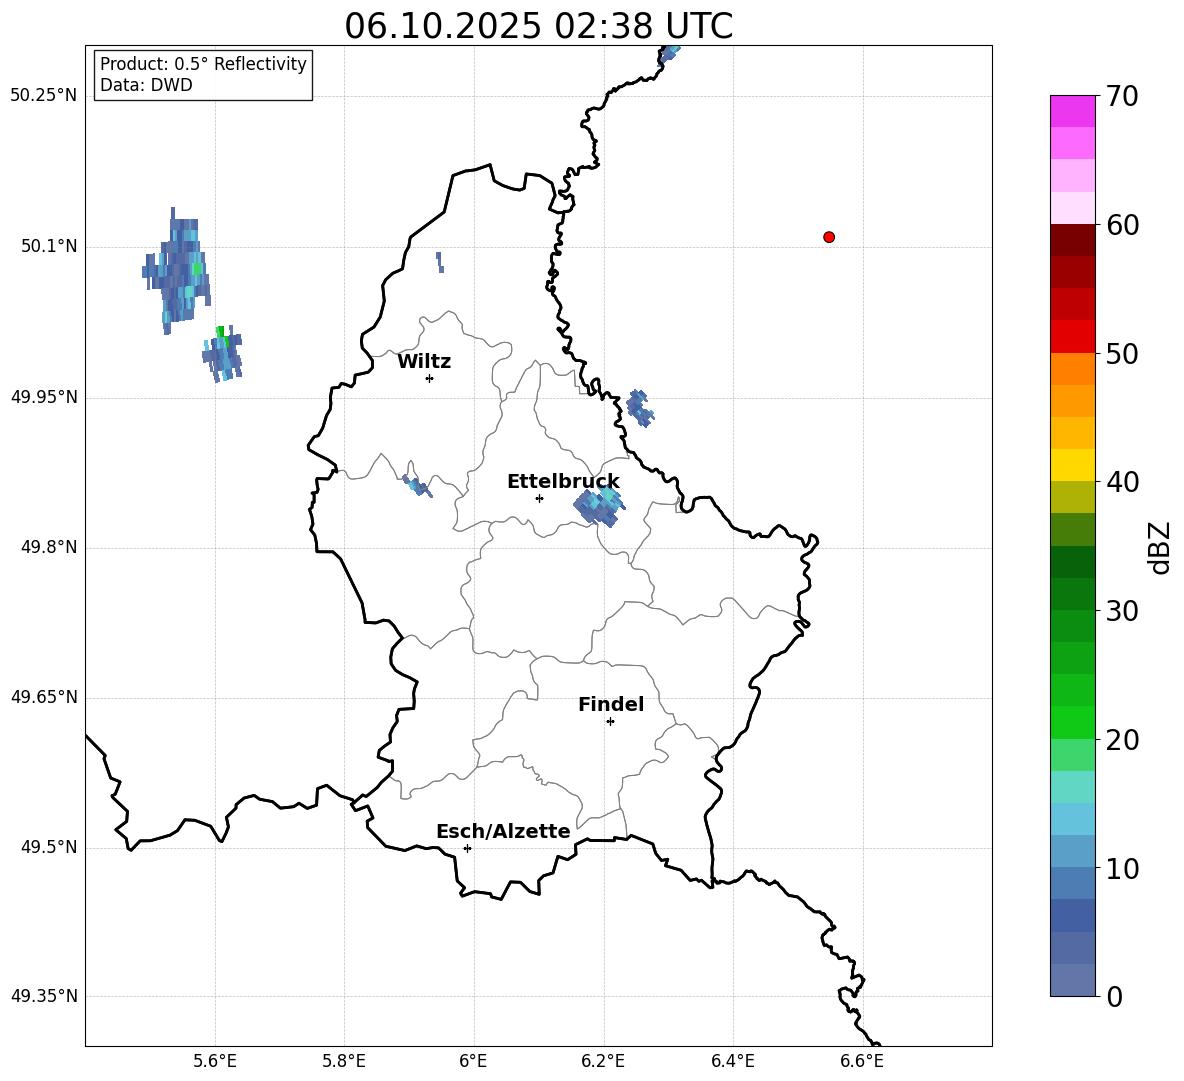Click the cross marker below the Findel label

pos(610,722)
